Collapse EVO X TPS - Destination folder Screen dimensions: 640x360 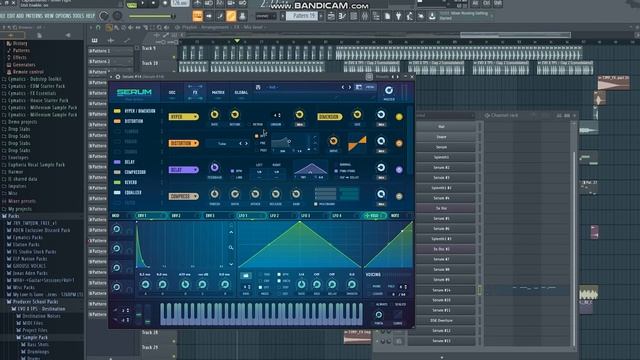tap(13, 309)
